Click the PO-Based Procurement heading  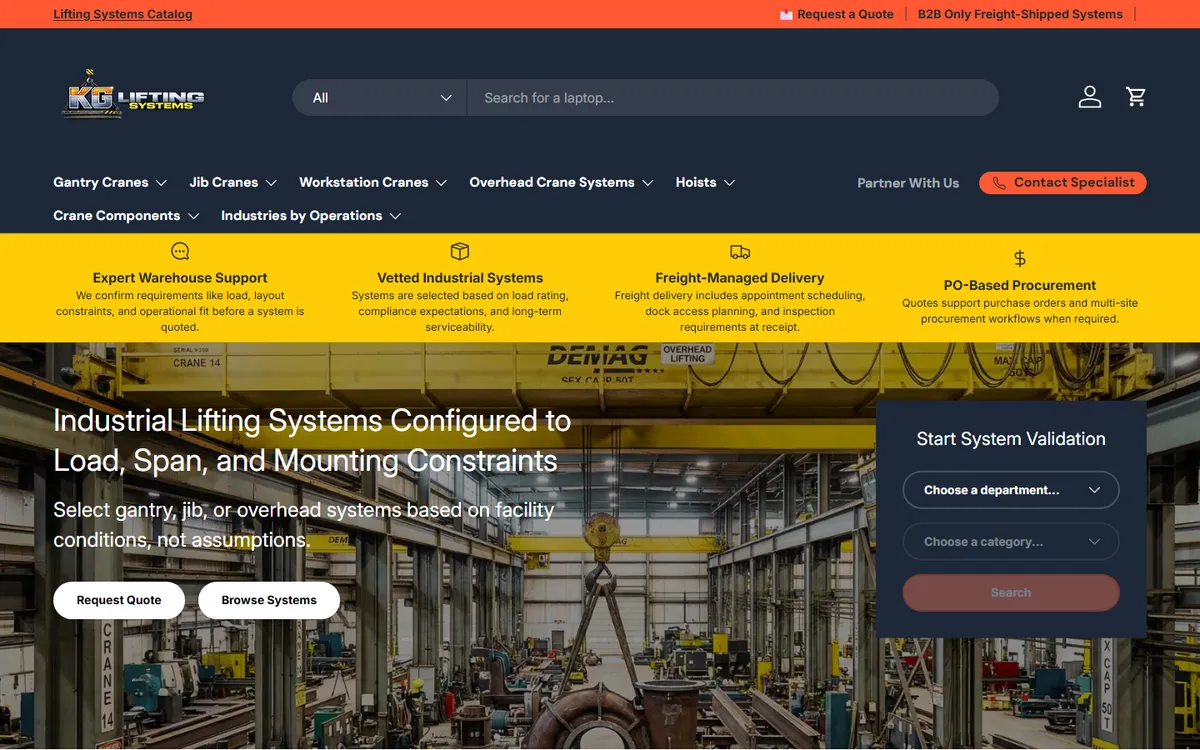pos(1020,285)
